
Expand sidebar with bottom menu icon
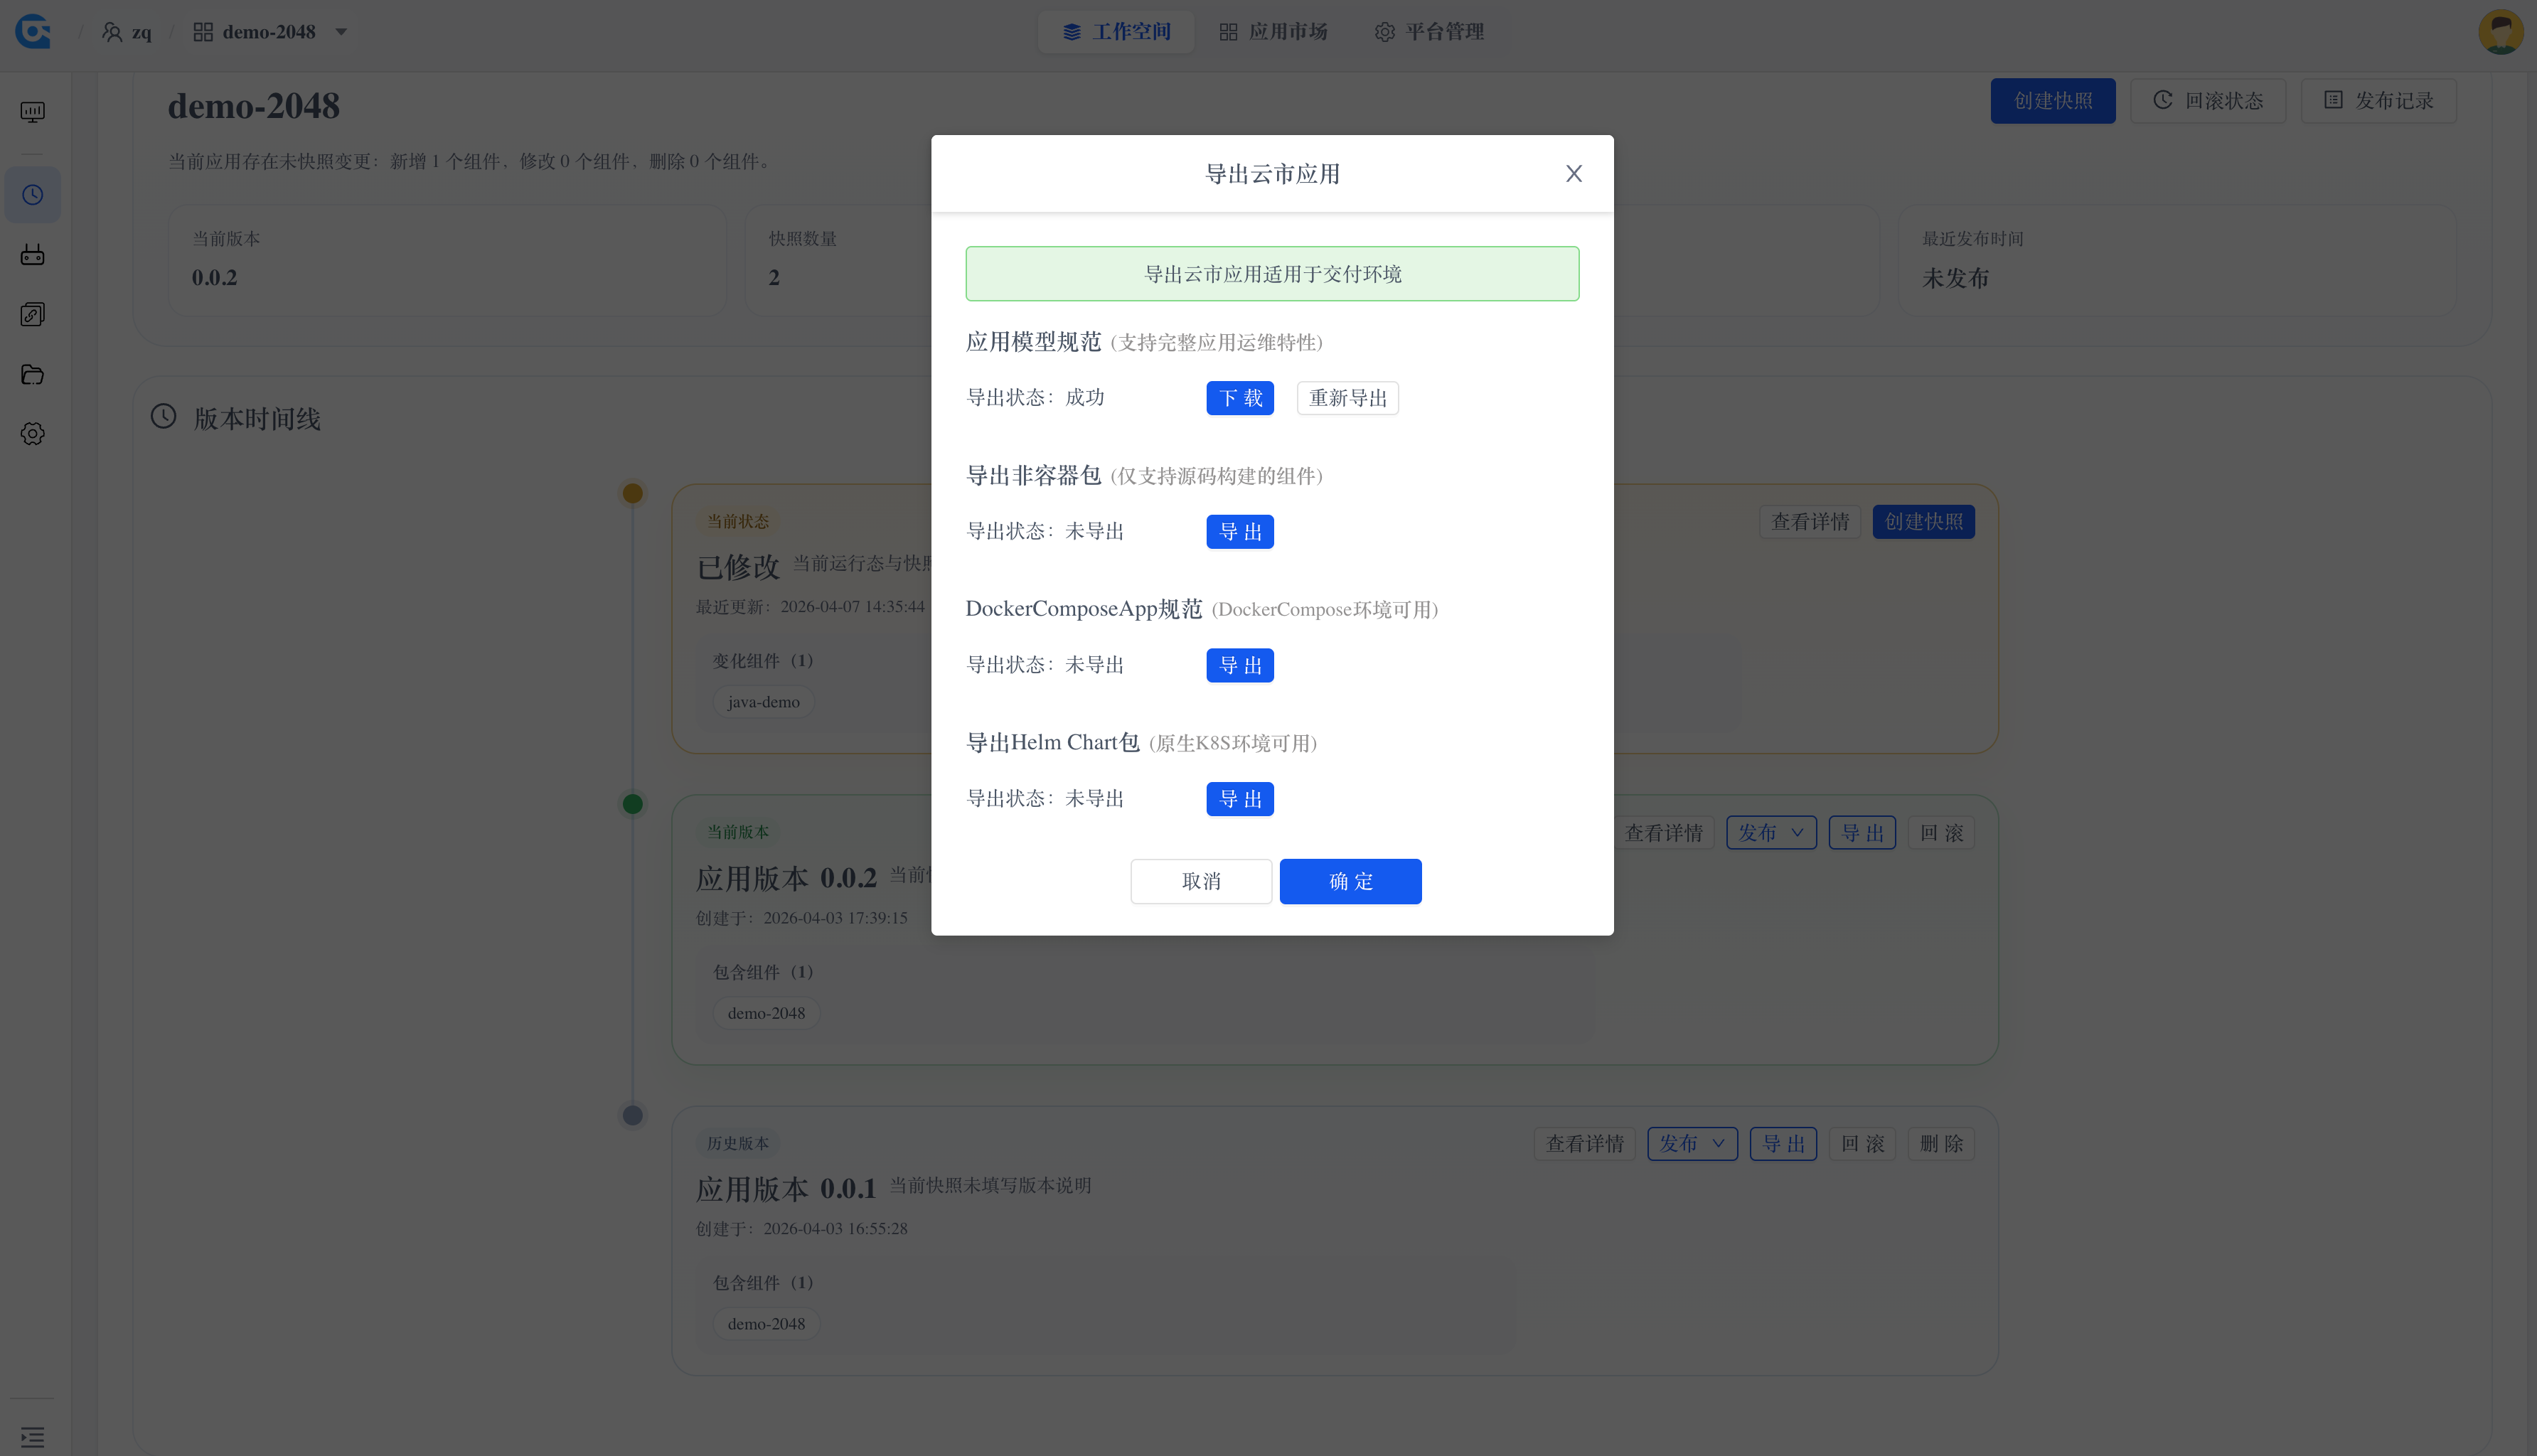click(33, 1437)
